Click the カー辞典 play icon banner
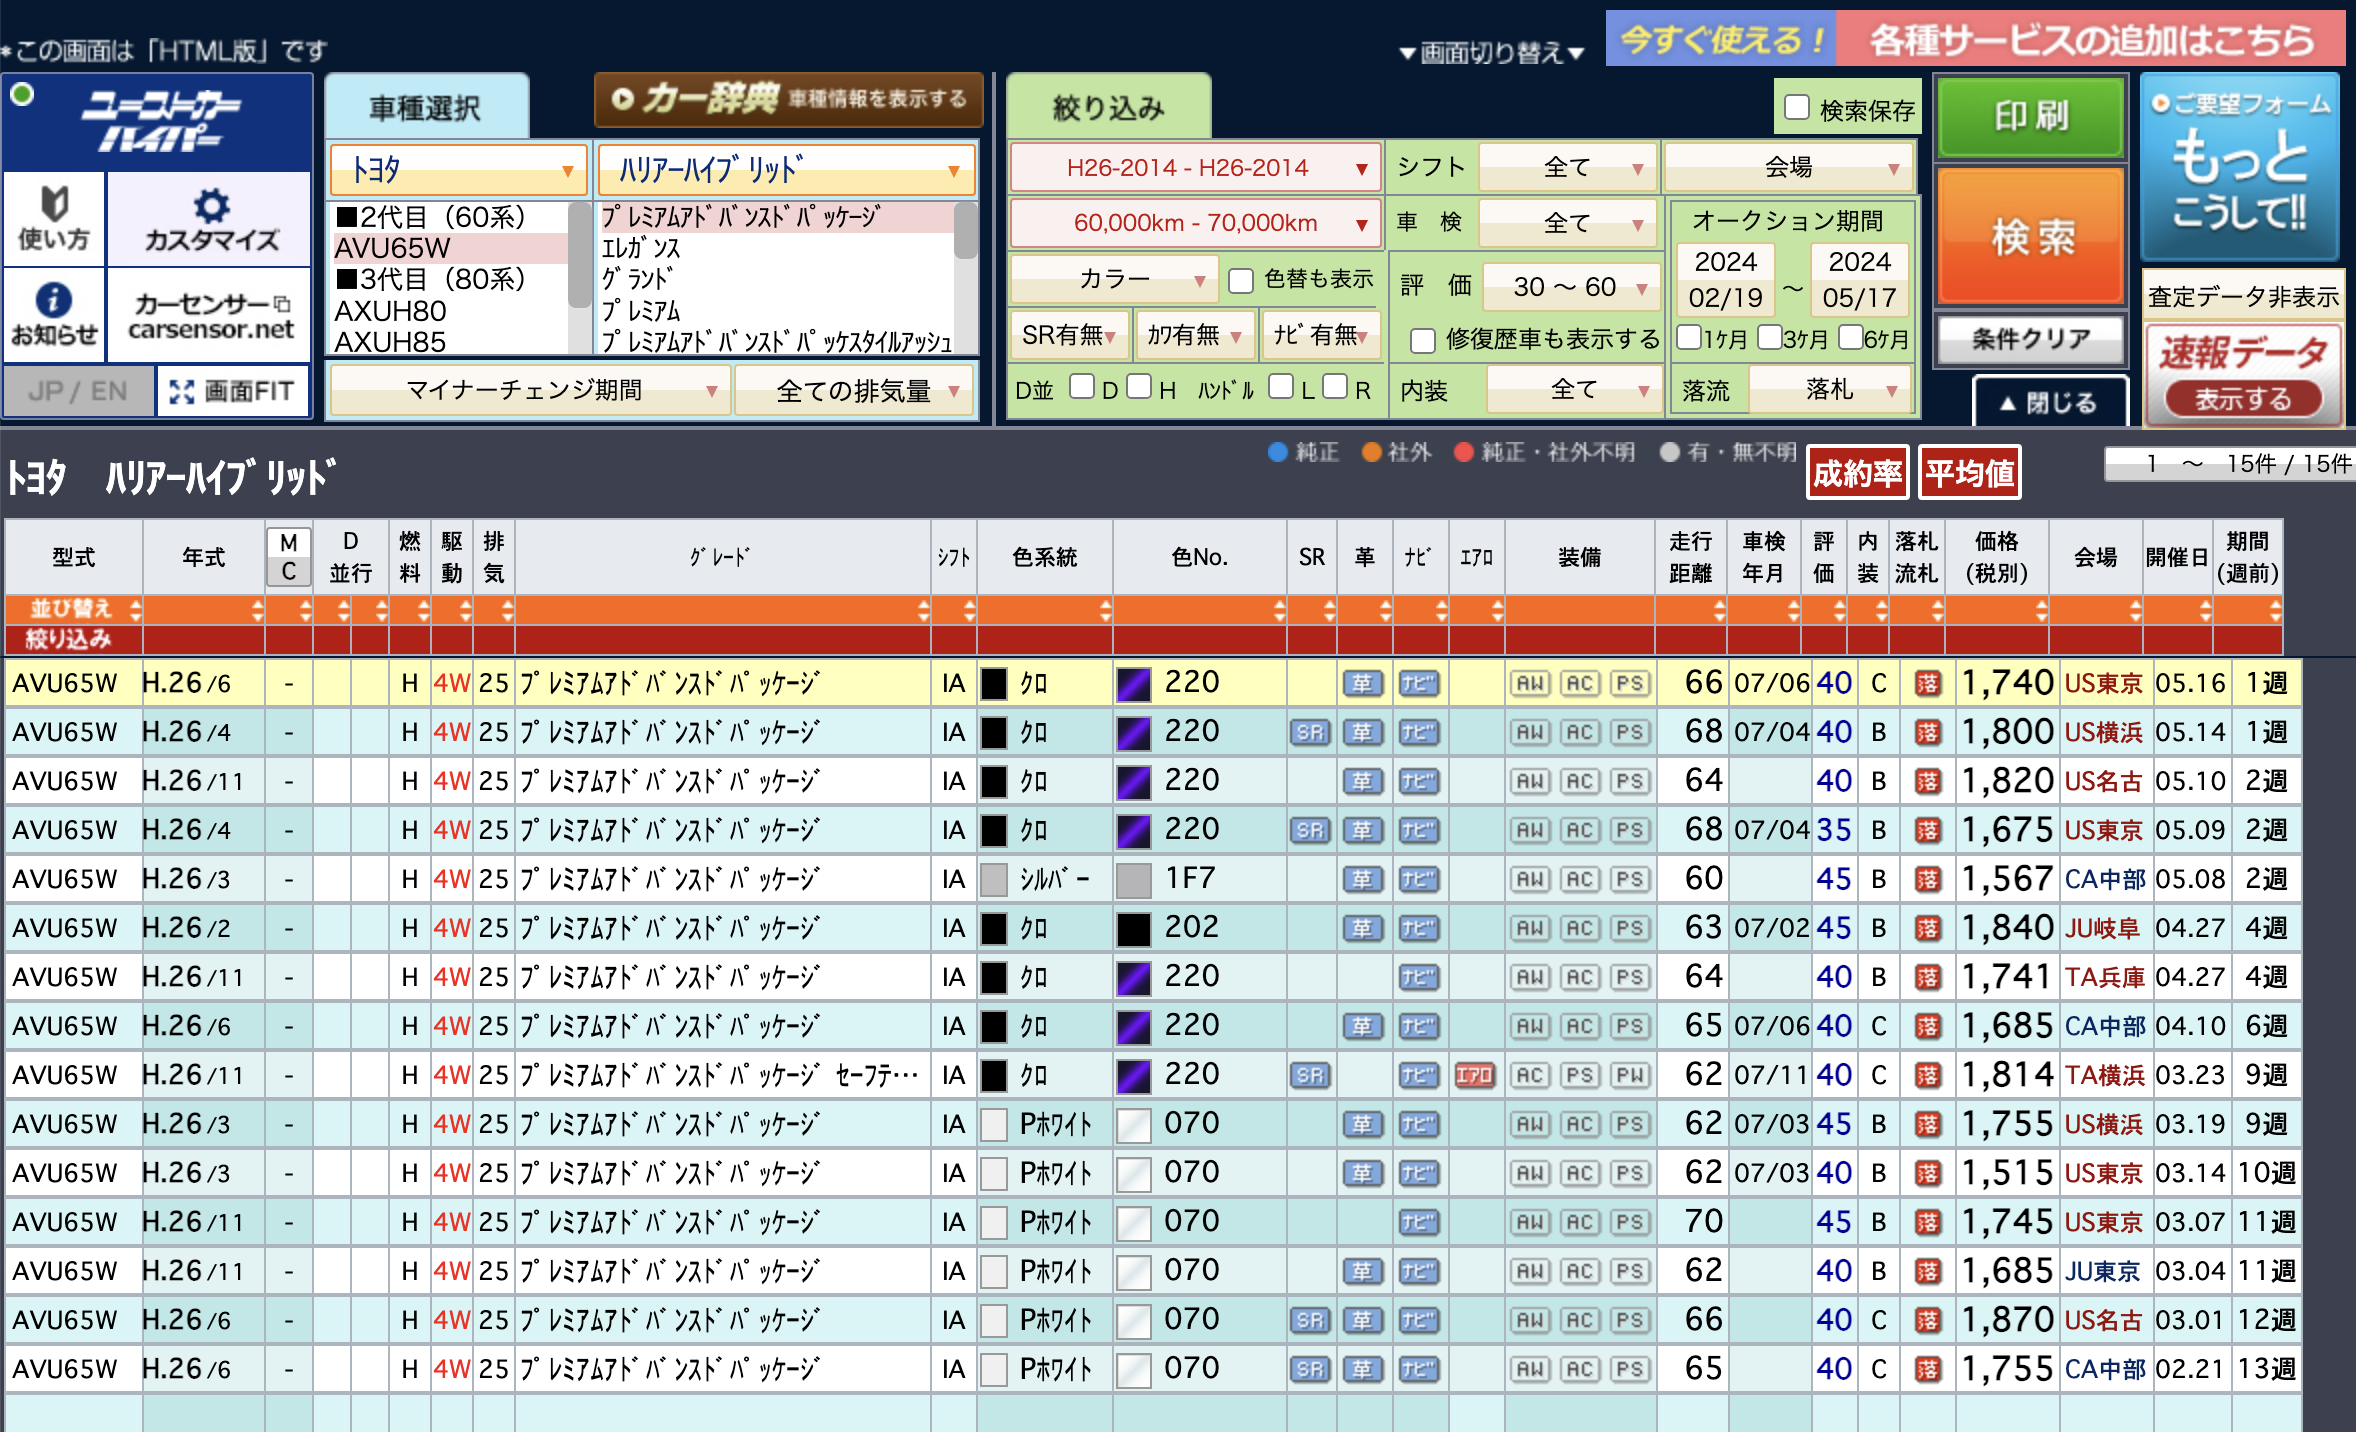2356x1432 pixels. [788, 99]
